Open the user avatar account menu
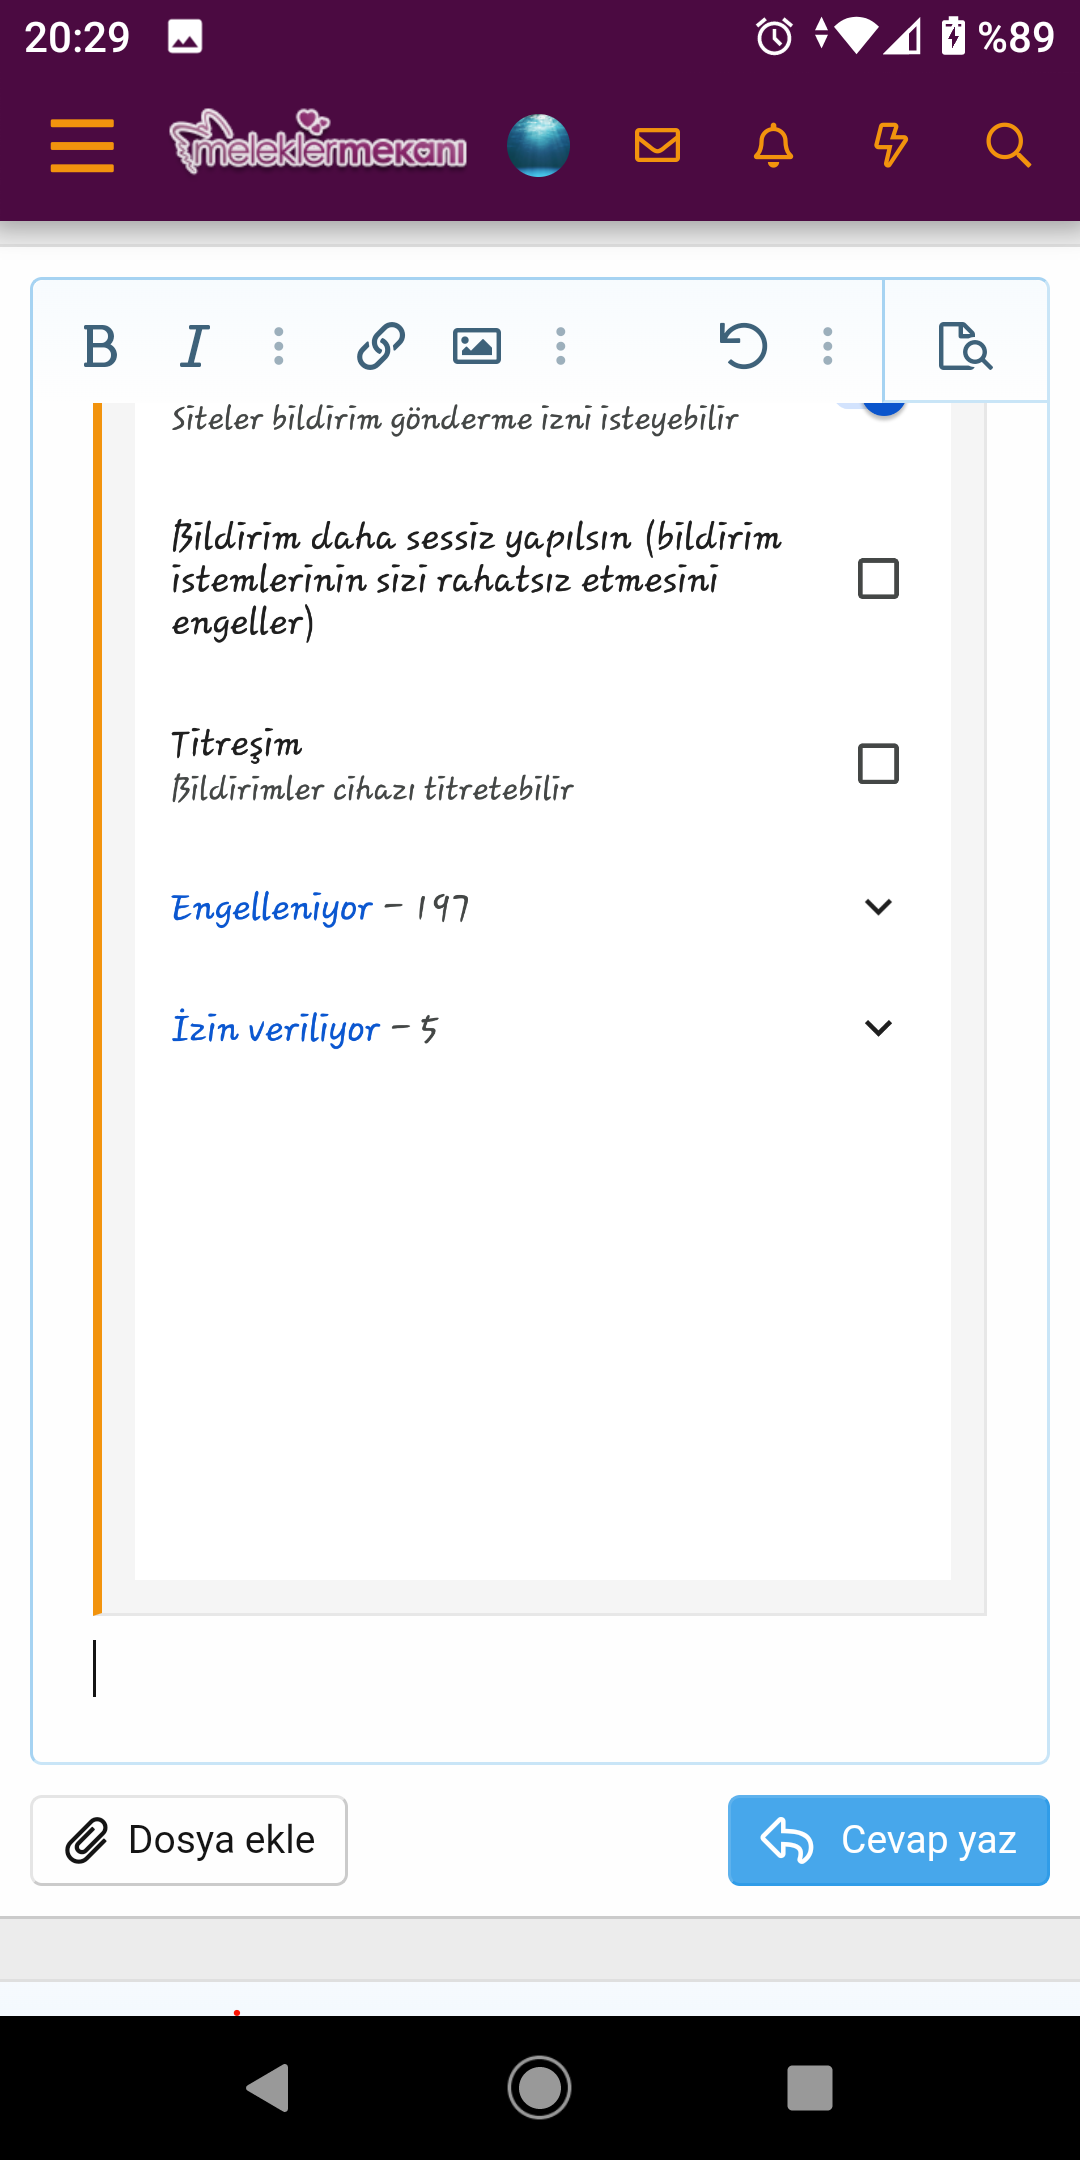This screenshot has height=2160, width=1080. (x=538, y=146)
